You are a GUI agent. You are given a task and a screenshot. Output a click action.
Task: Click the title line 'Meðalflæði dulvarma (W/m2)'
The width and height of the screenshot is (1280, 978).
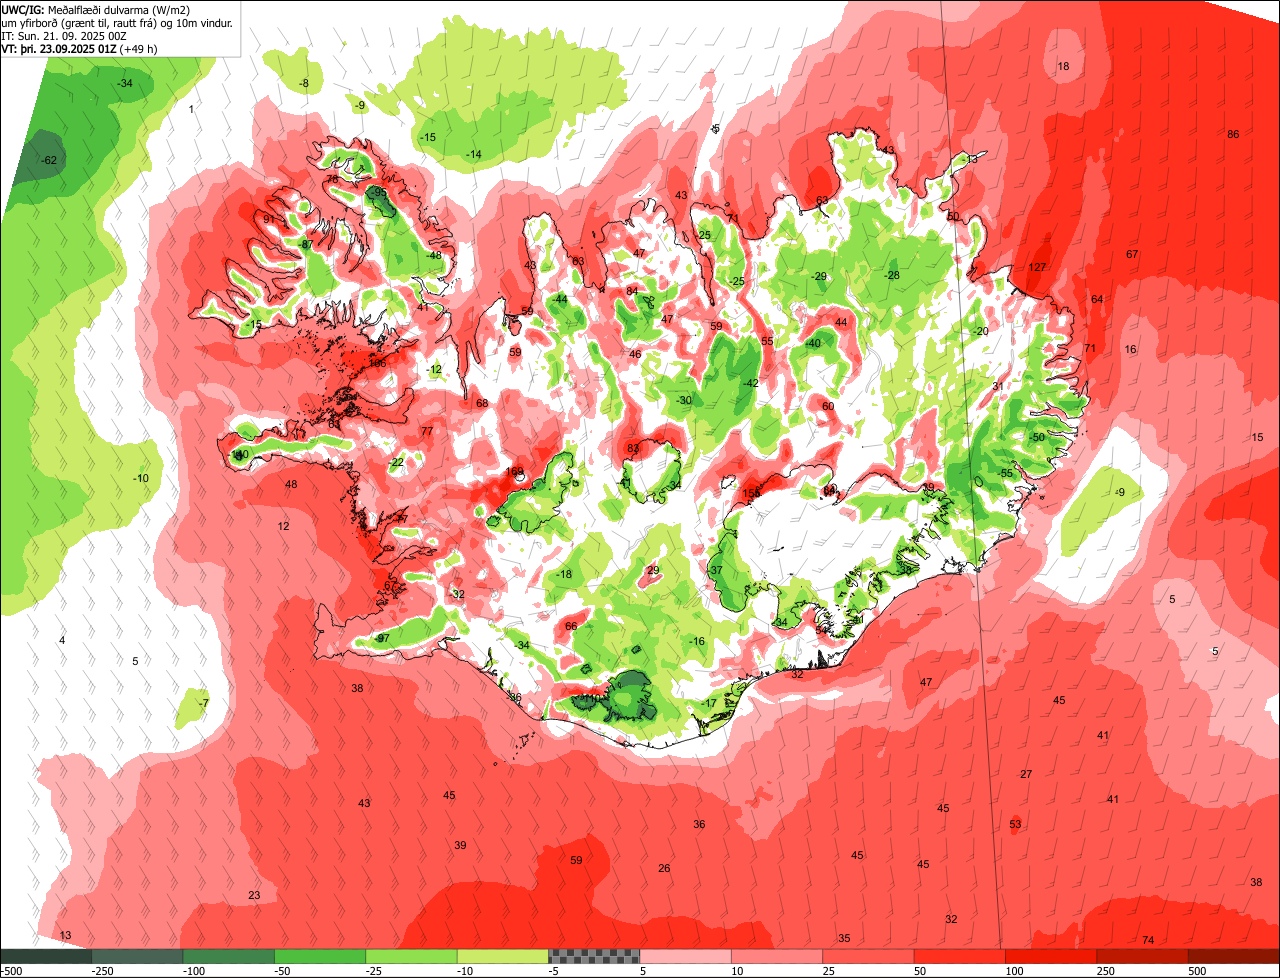pos(119,10)
